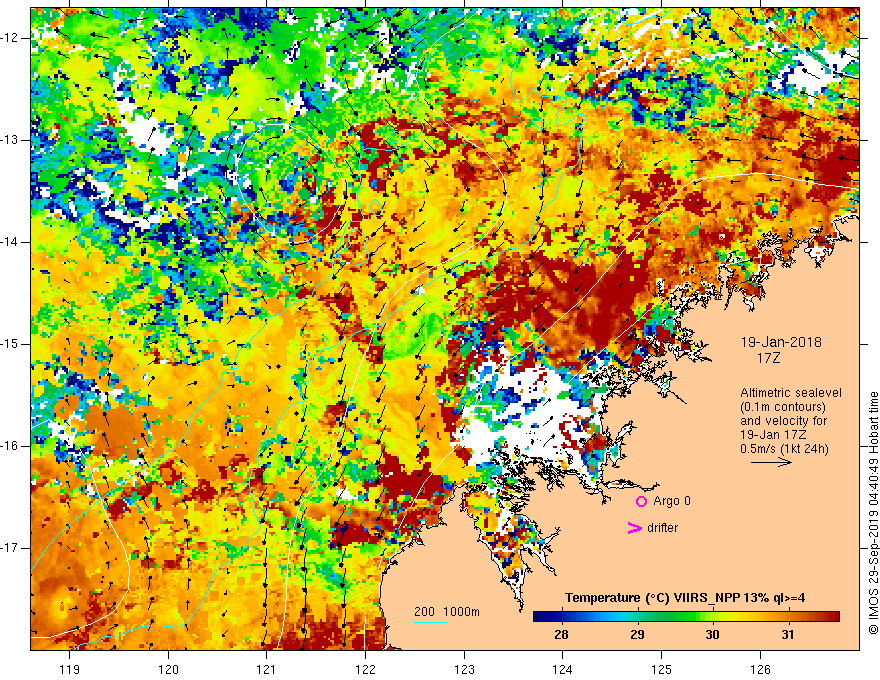Click '0.5m/s (1kt 24h)' scale text
Screen dimensions: 880x680
785,449
